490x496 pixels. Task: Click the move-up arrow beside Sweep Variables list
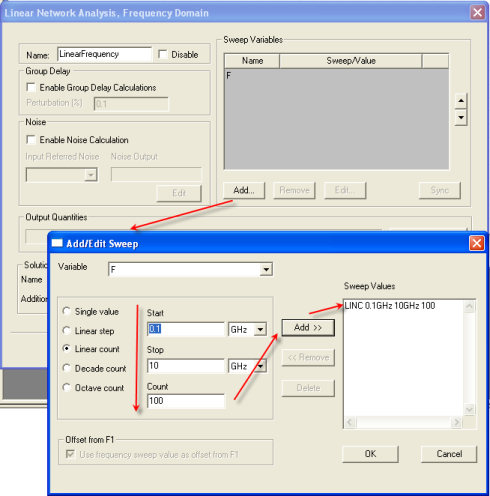[x=461, y=101]
